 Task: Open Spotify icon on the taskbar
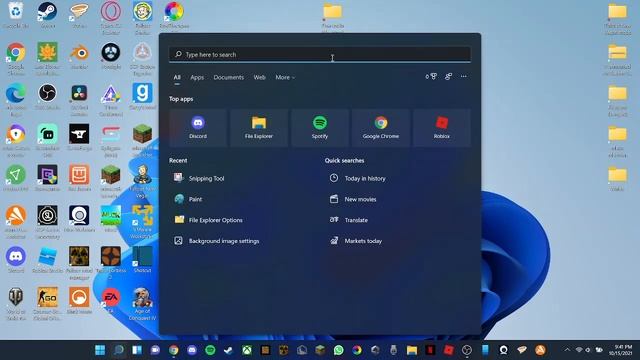click(x=210, y=350)
